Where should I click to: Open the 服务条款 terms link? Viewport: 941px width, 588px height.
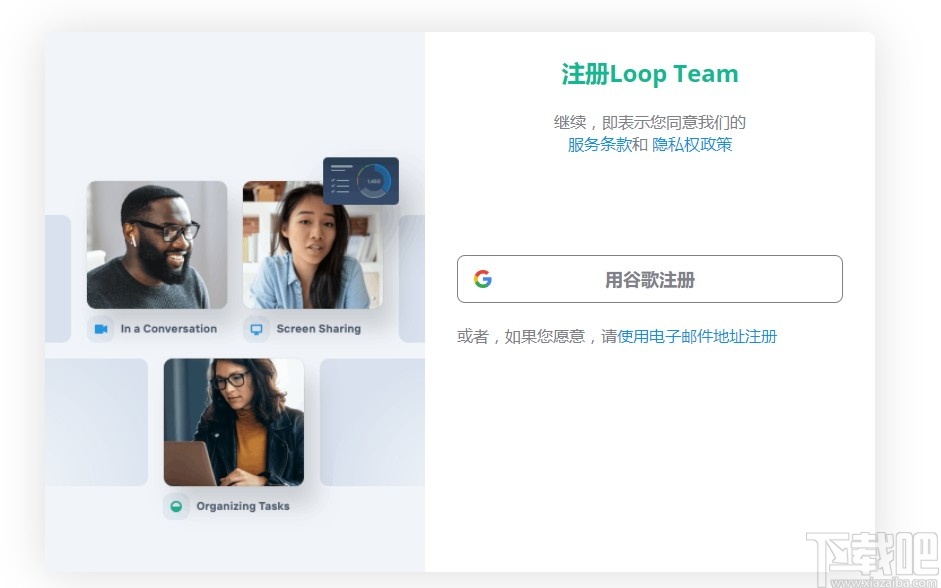[x=601, y=144]
